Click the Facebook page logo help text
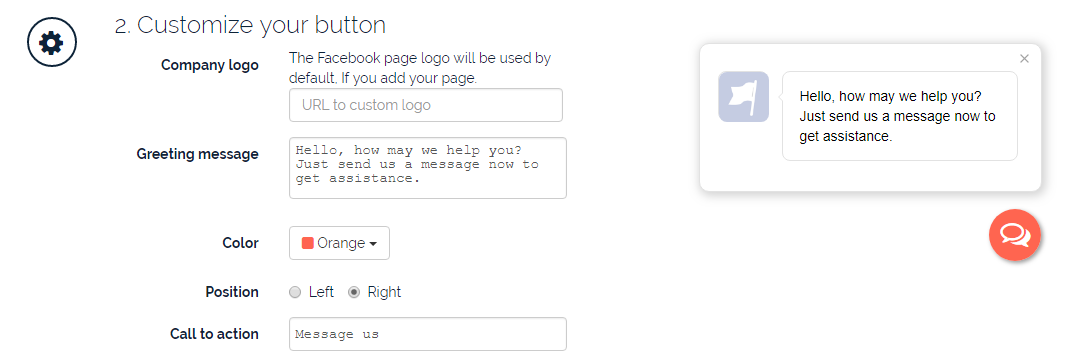The image size is (1074, 364). pos(420,68)
